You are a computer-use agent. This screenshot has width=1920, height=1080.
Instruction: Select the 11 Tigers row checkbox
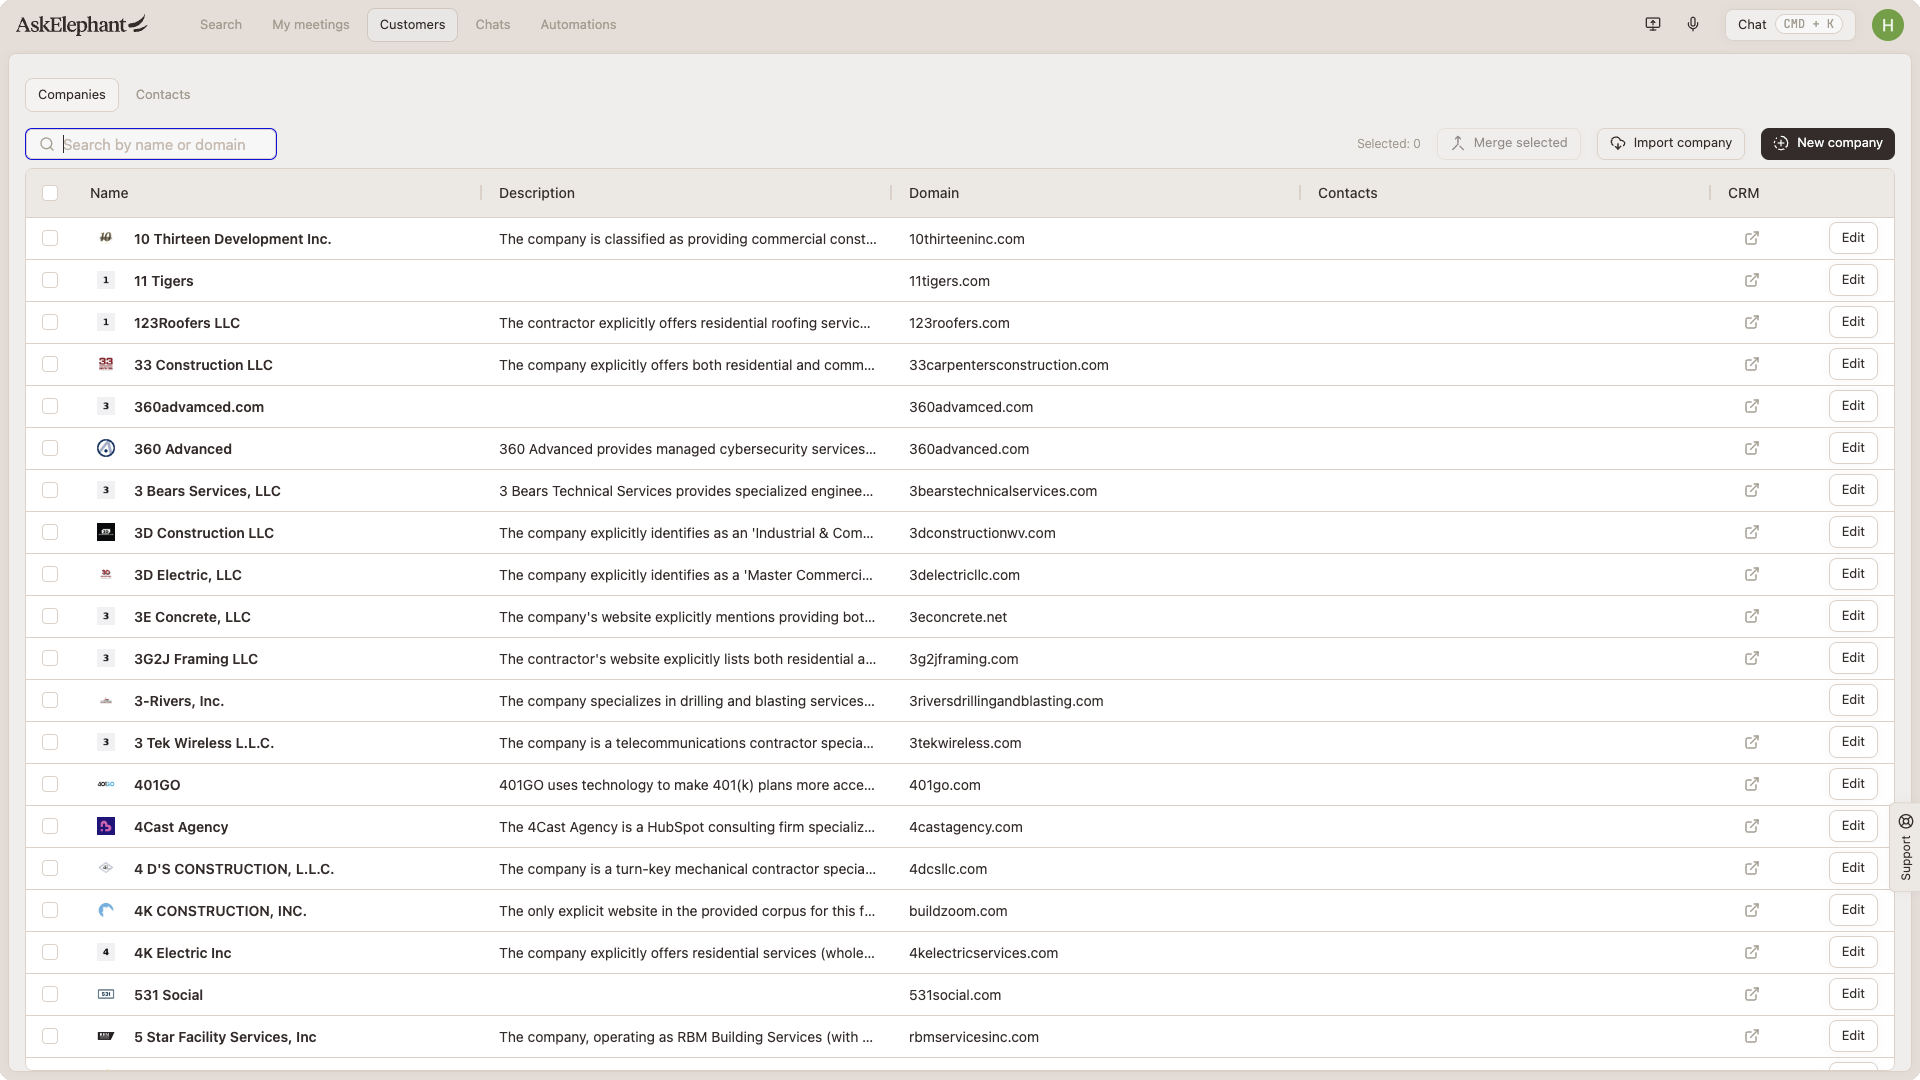(50, 280)
